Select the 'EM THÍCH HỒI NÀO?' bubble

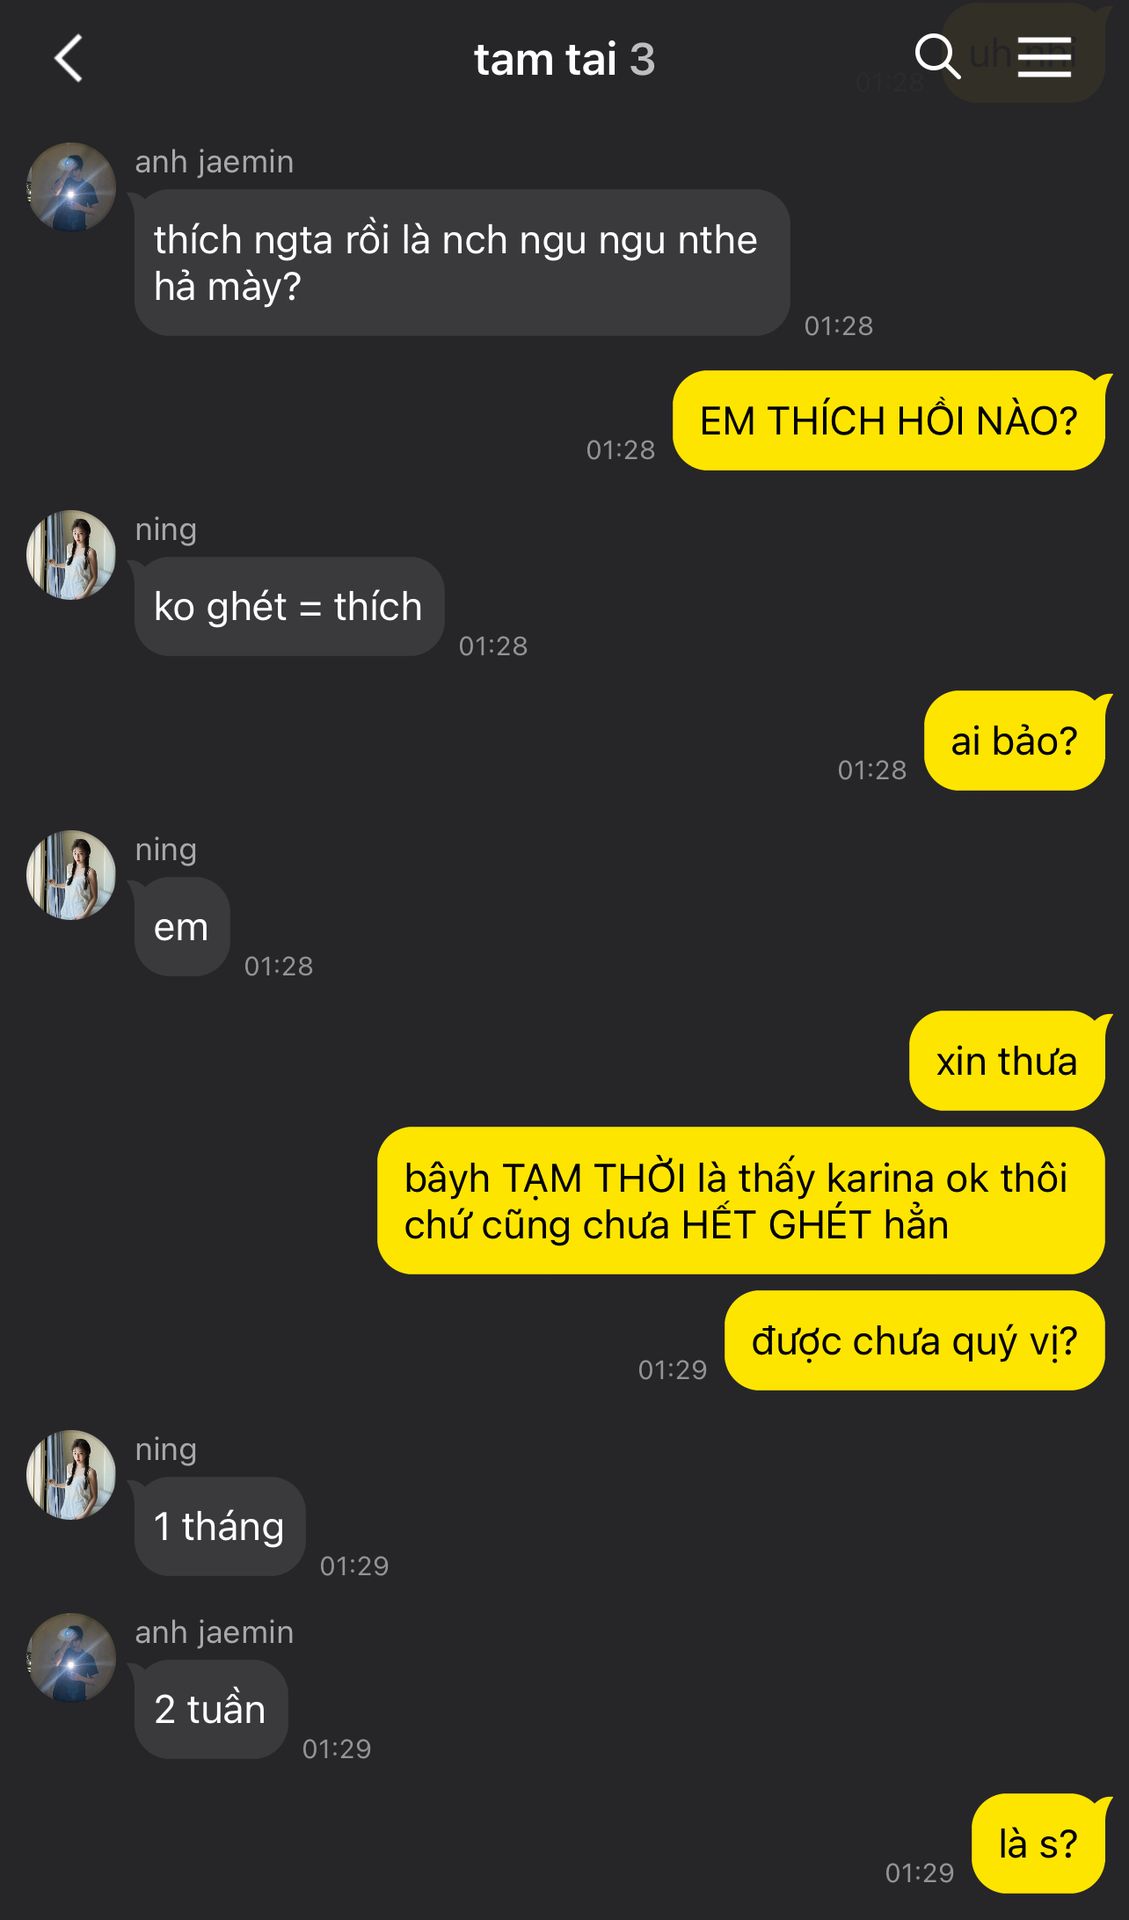[889, 420]
